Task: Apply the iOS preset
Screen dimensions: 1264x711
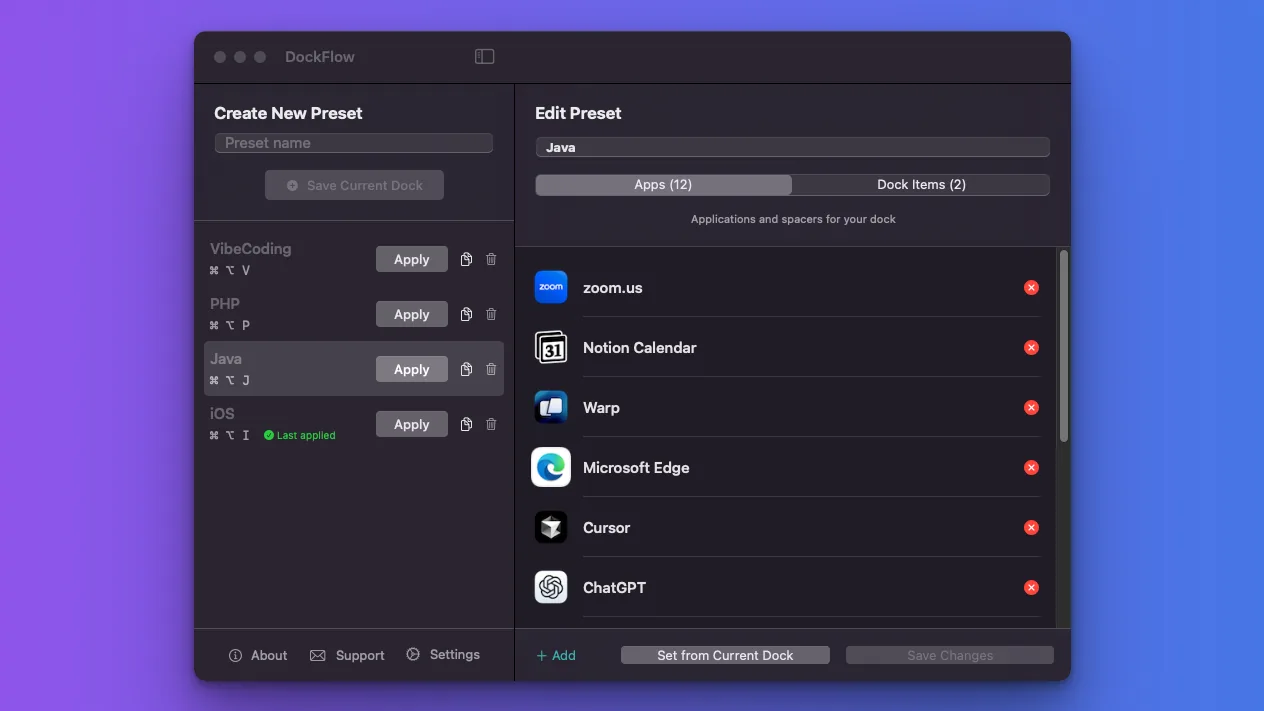Action: [411, 424]
